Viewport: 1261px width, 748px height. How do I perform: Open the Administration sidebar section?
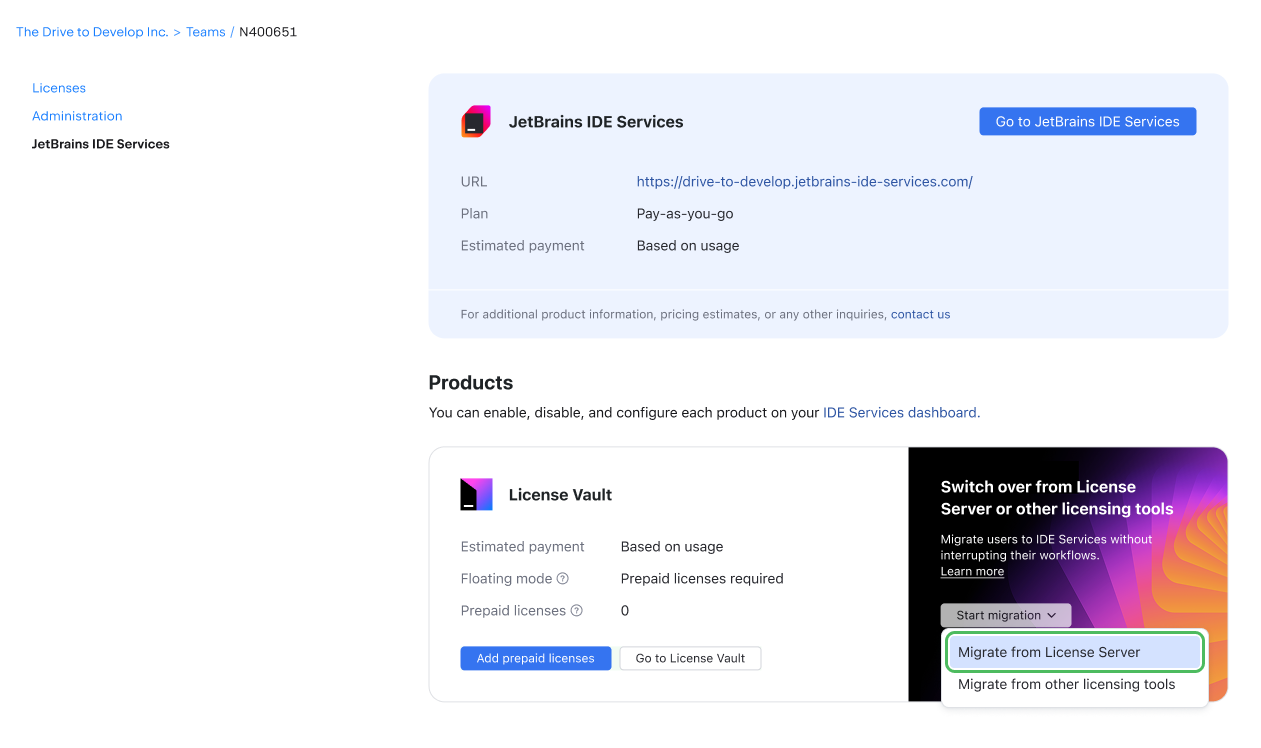[77, 115]
